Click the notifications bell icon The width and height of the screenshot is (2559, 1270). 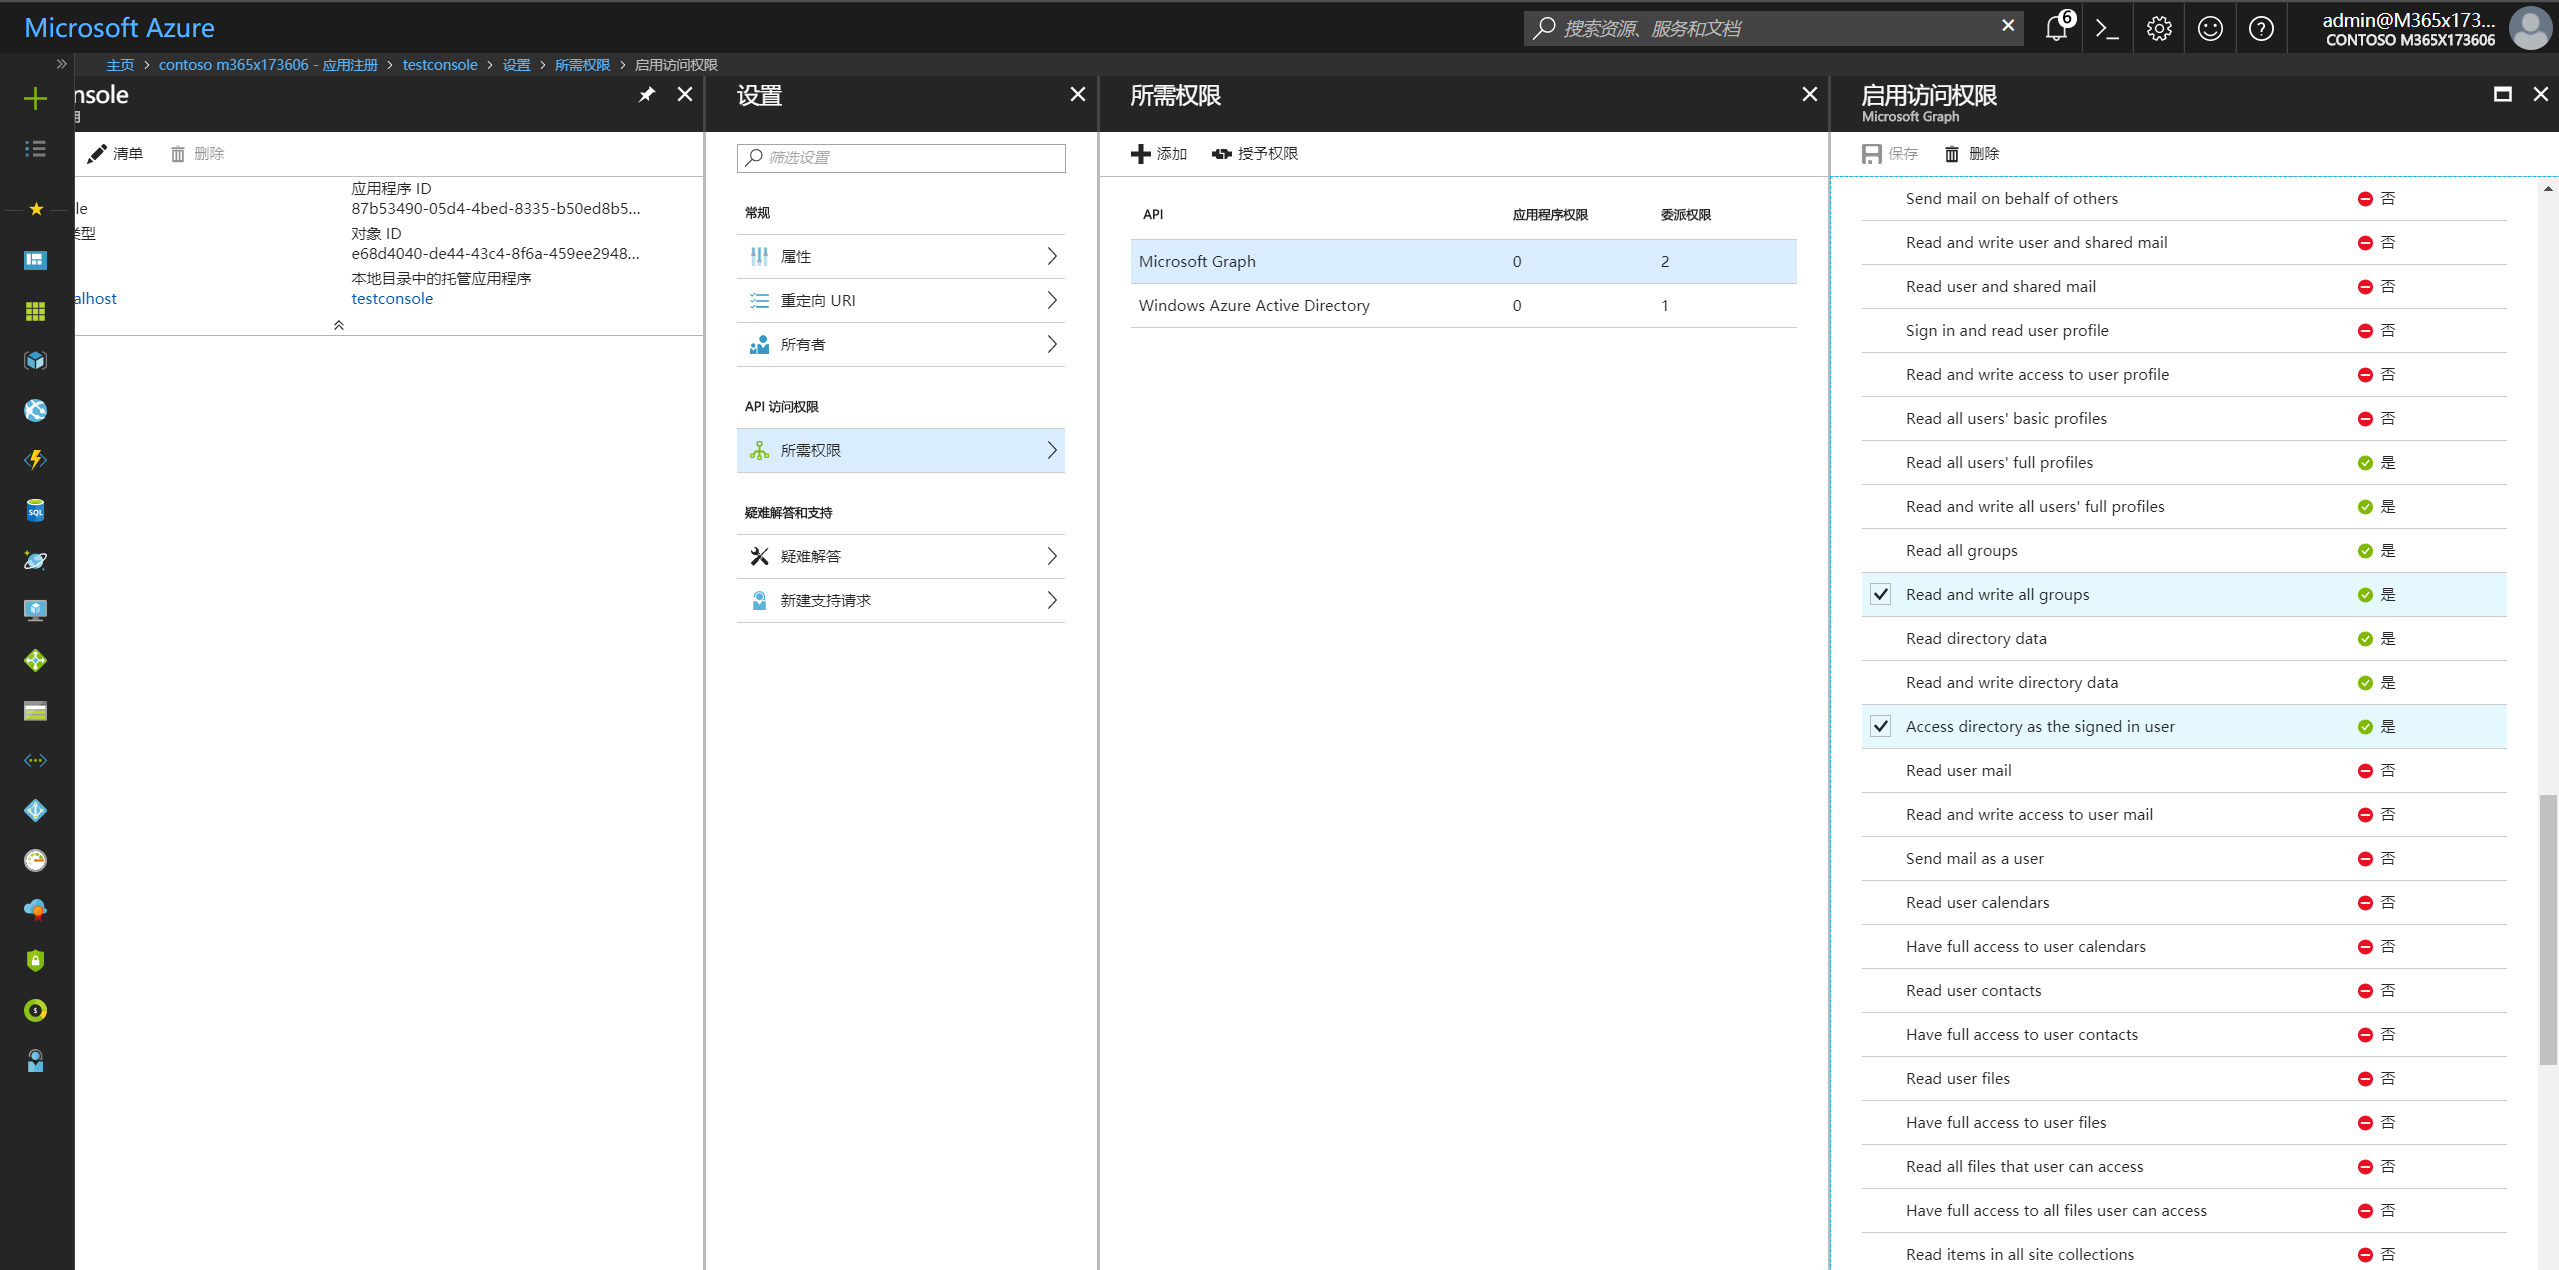(x=2056, y=28)
